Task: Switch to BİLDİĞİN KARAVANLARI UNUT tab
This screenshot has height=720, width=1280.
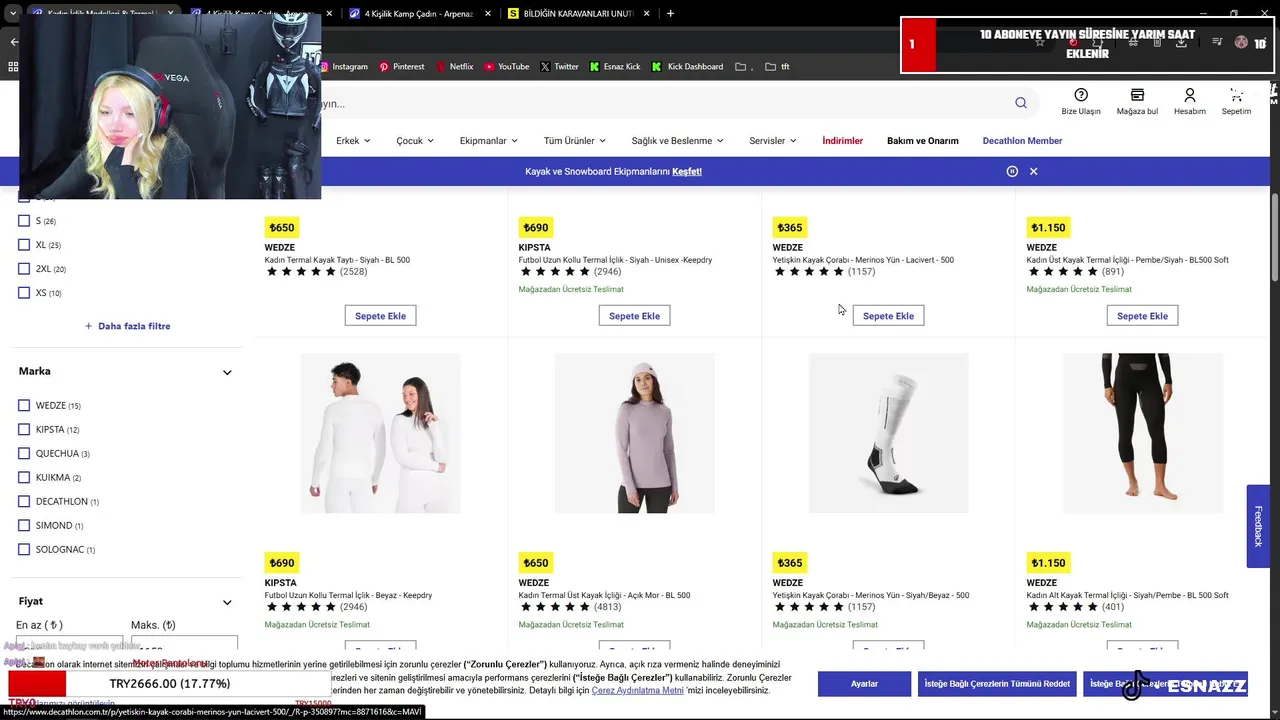Action: tap(578, 14)
